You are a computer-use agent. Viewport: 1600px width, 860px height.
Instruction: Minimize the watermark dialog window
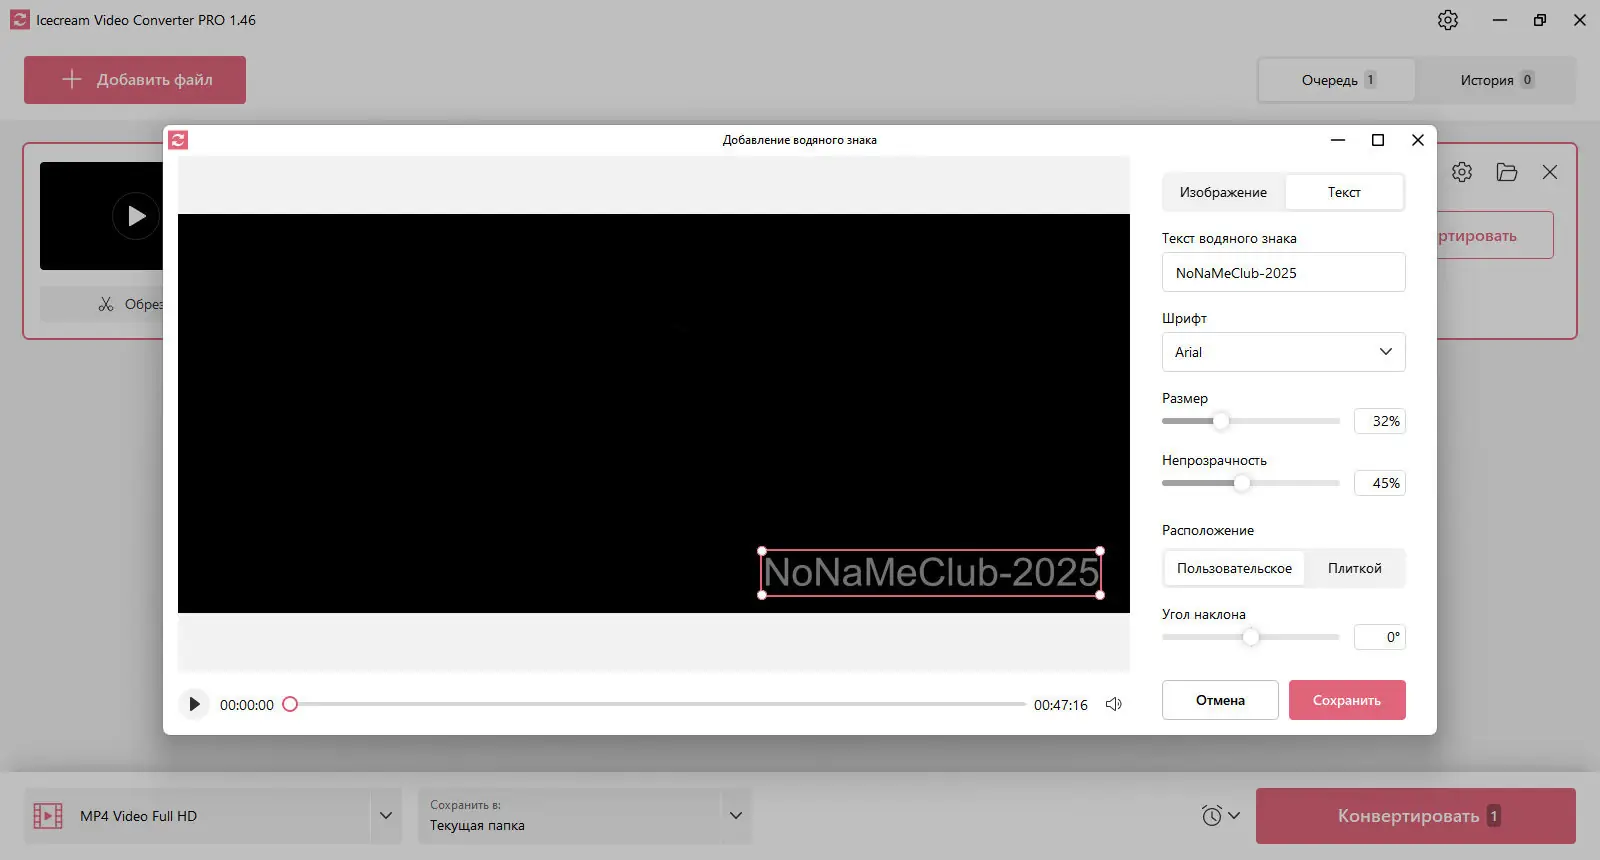pos(1338,140)
